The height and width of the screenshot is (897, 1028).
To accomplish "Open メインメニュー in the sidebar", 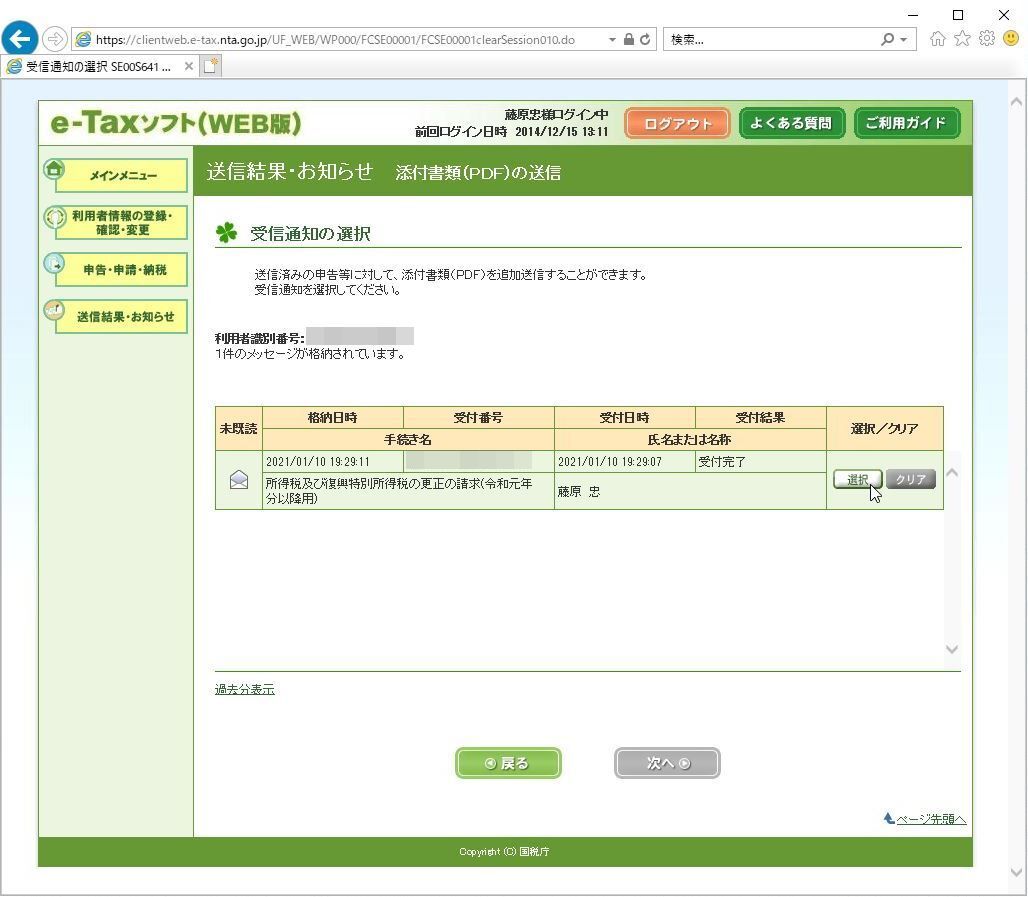I will click(122, 175).
